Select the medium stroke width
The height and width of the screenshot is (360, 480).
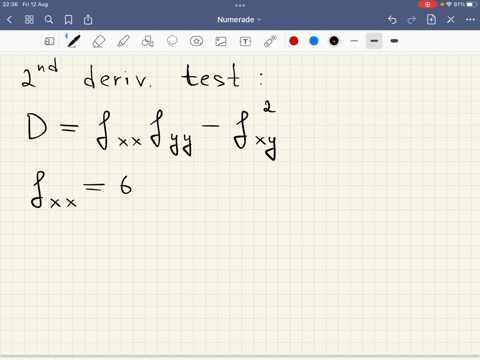pos(374,41)
